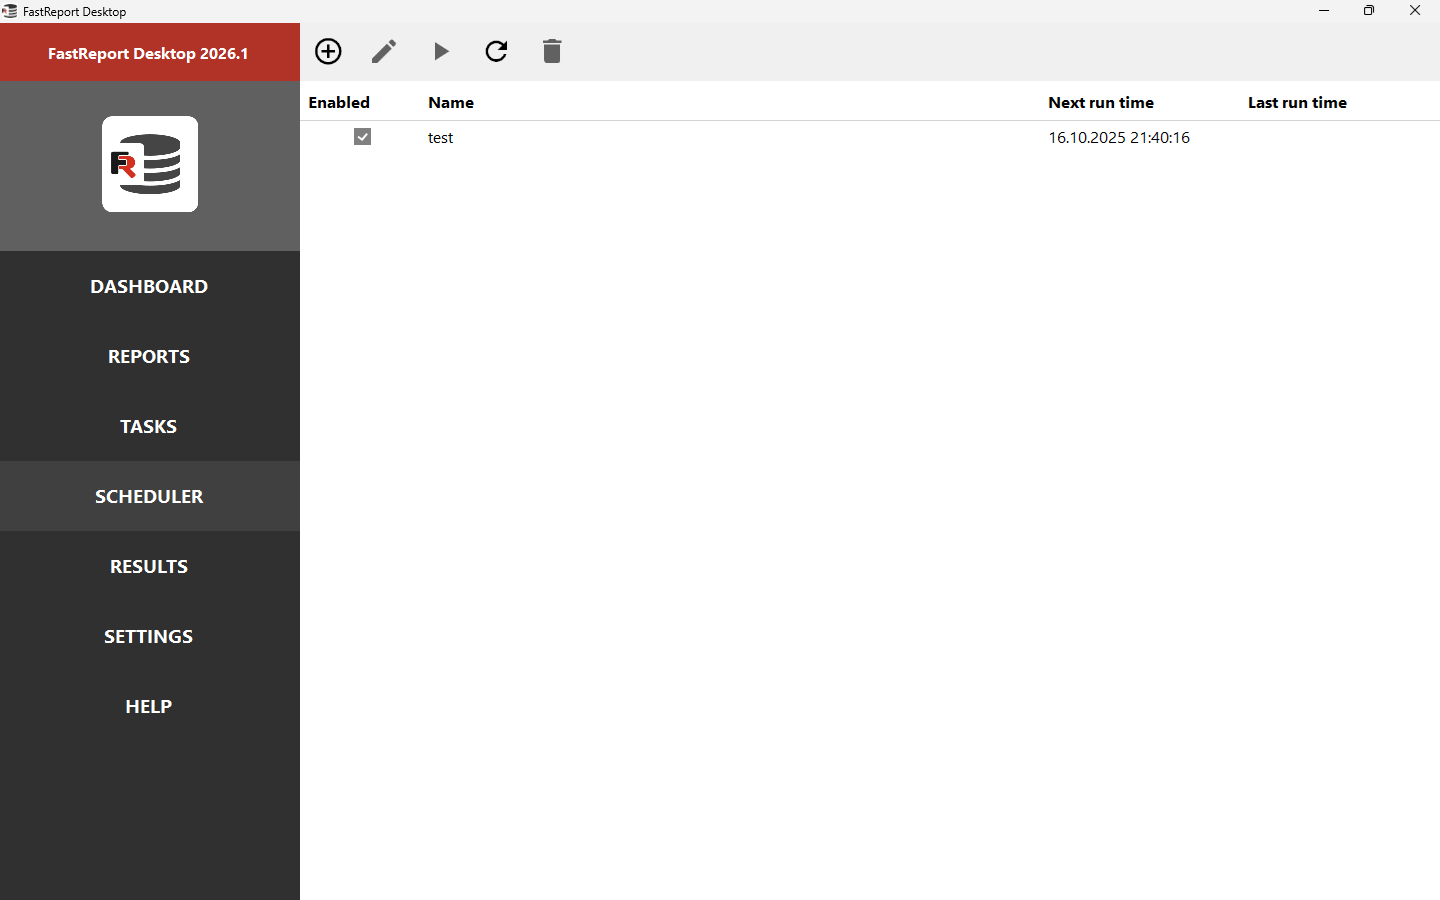Viewport: 1440px width, 900px height.
Task: Click the Next run time column header
Action: tap(1101, 102)
